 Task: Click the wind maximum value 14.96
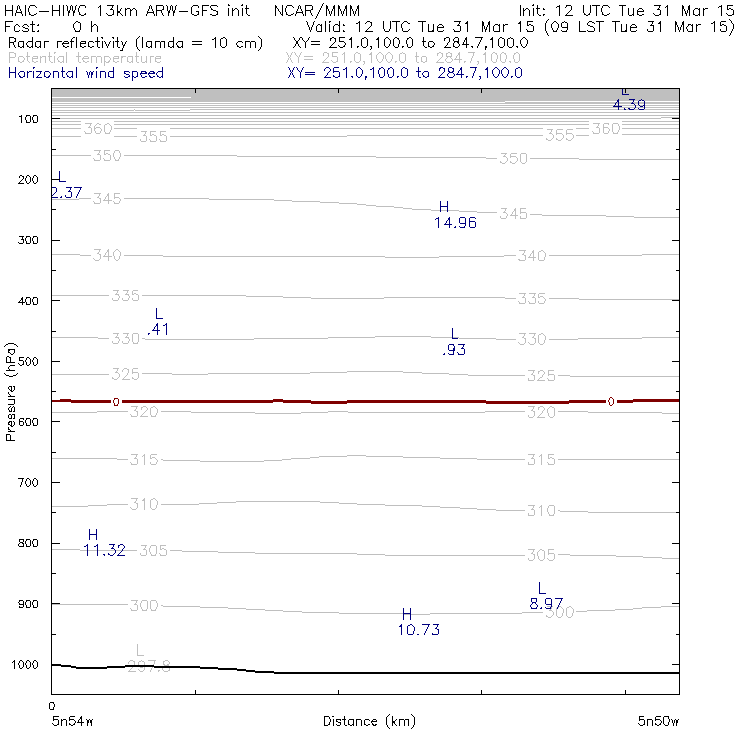[455, 223]
